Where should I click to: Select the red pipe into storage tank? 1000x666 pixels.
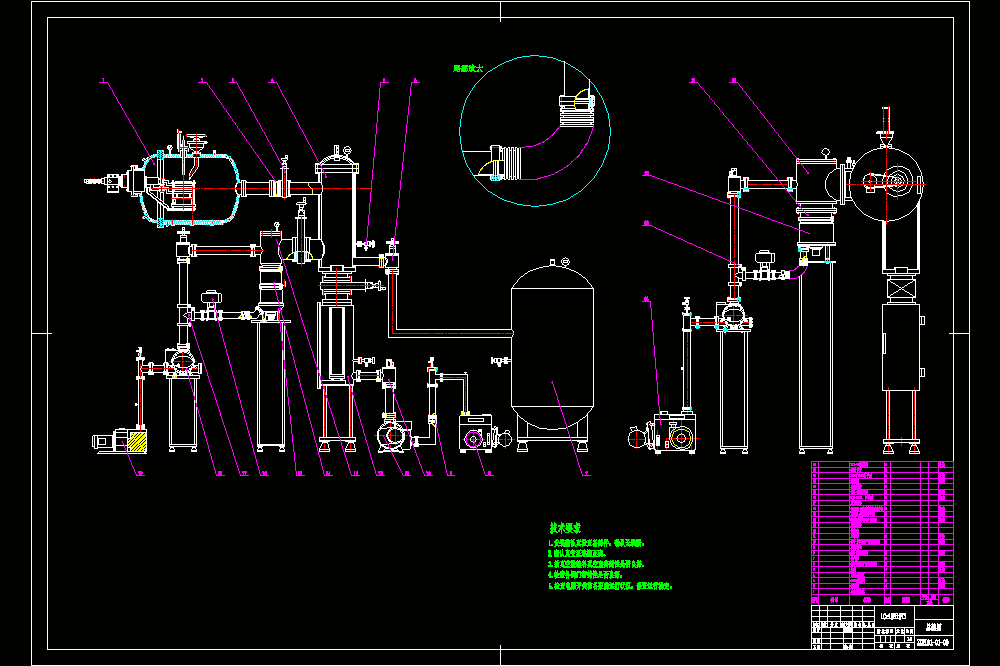point(452,332)
